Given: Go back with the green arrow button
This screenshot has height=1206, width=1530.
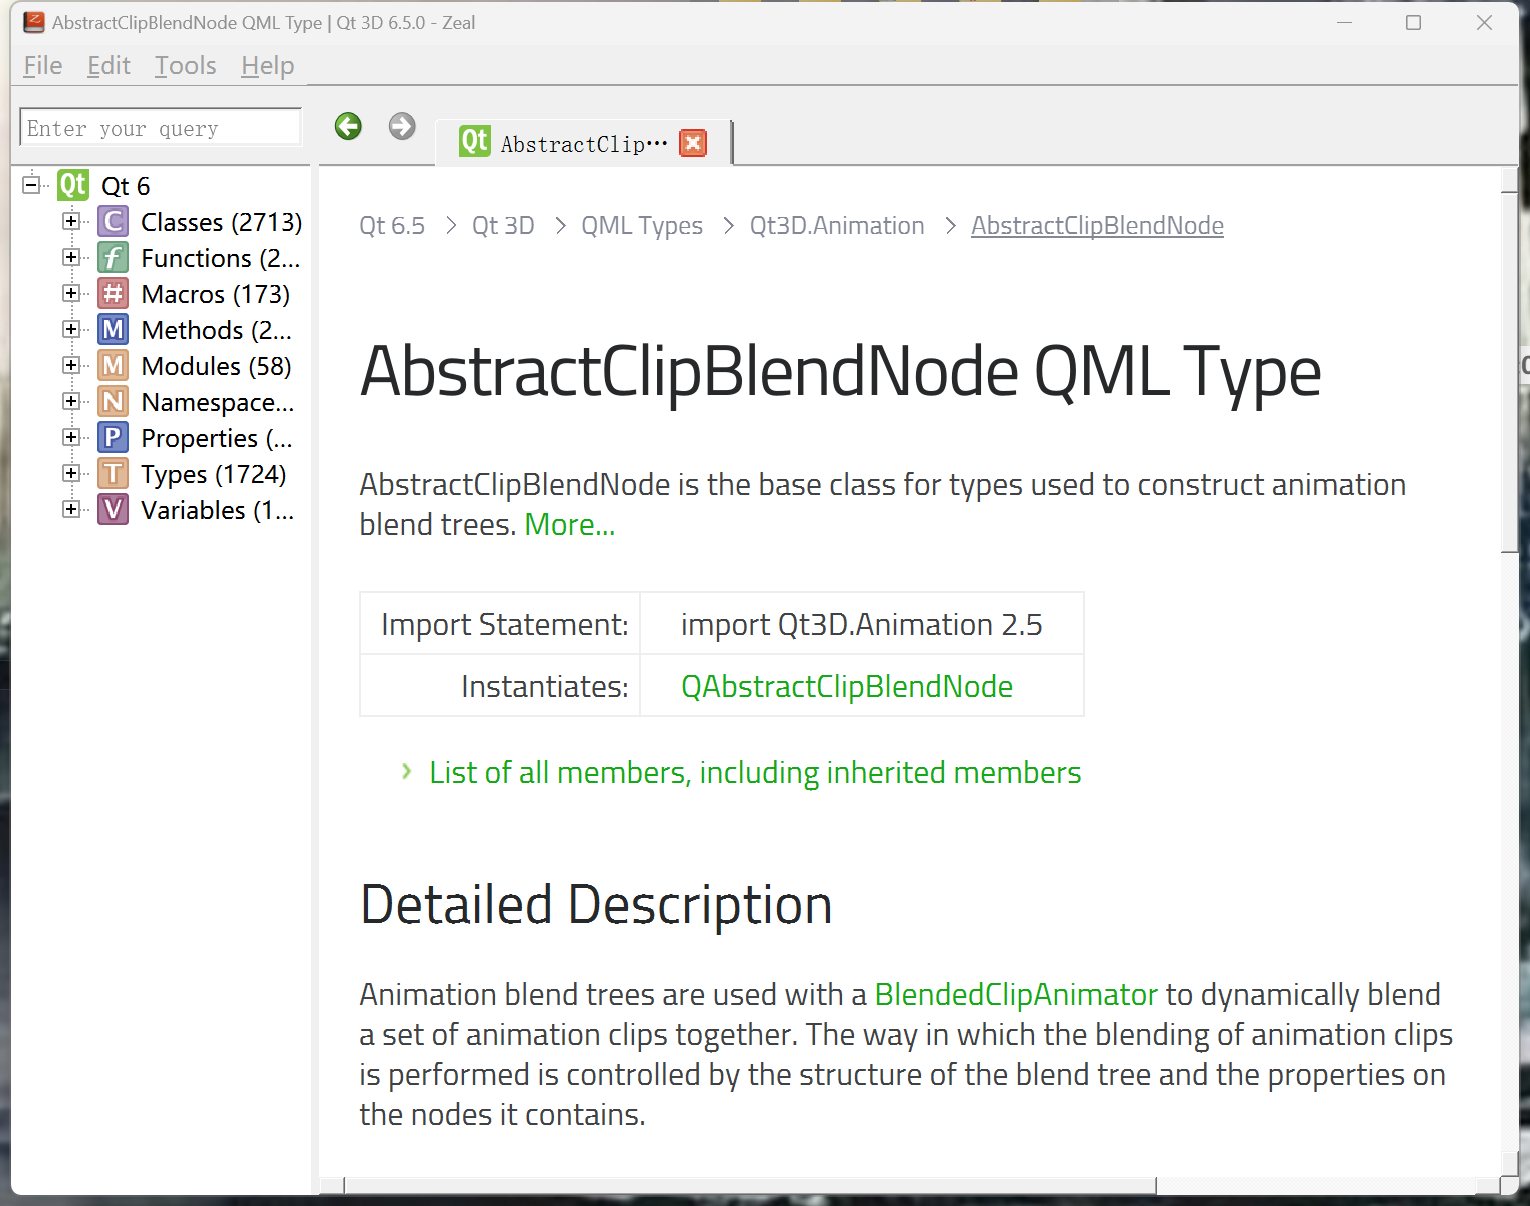Looking at the screenshot, I should point(348,126).
